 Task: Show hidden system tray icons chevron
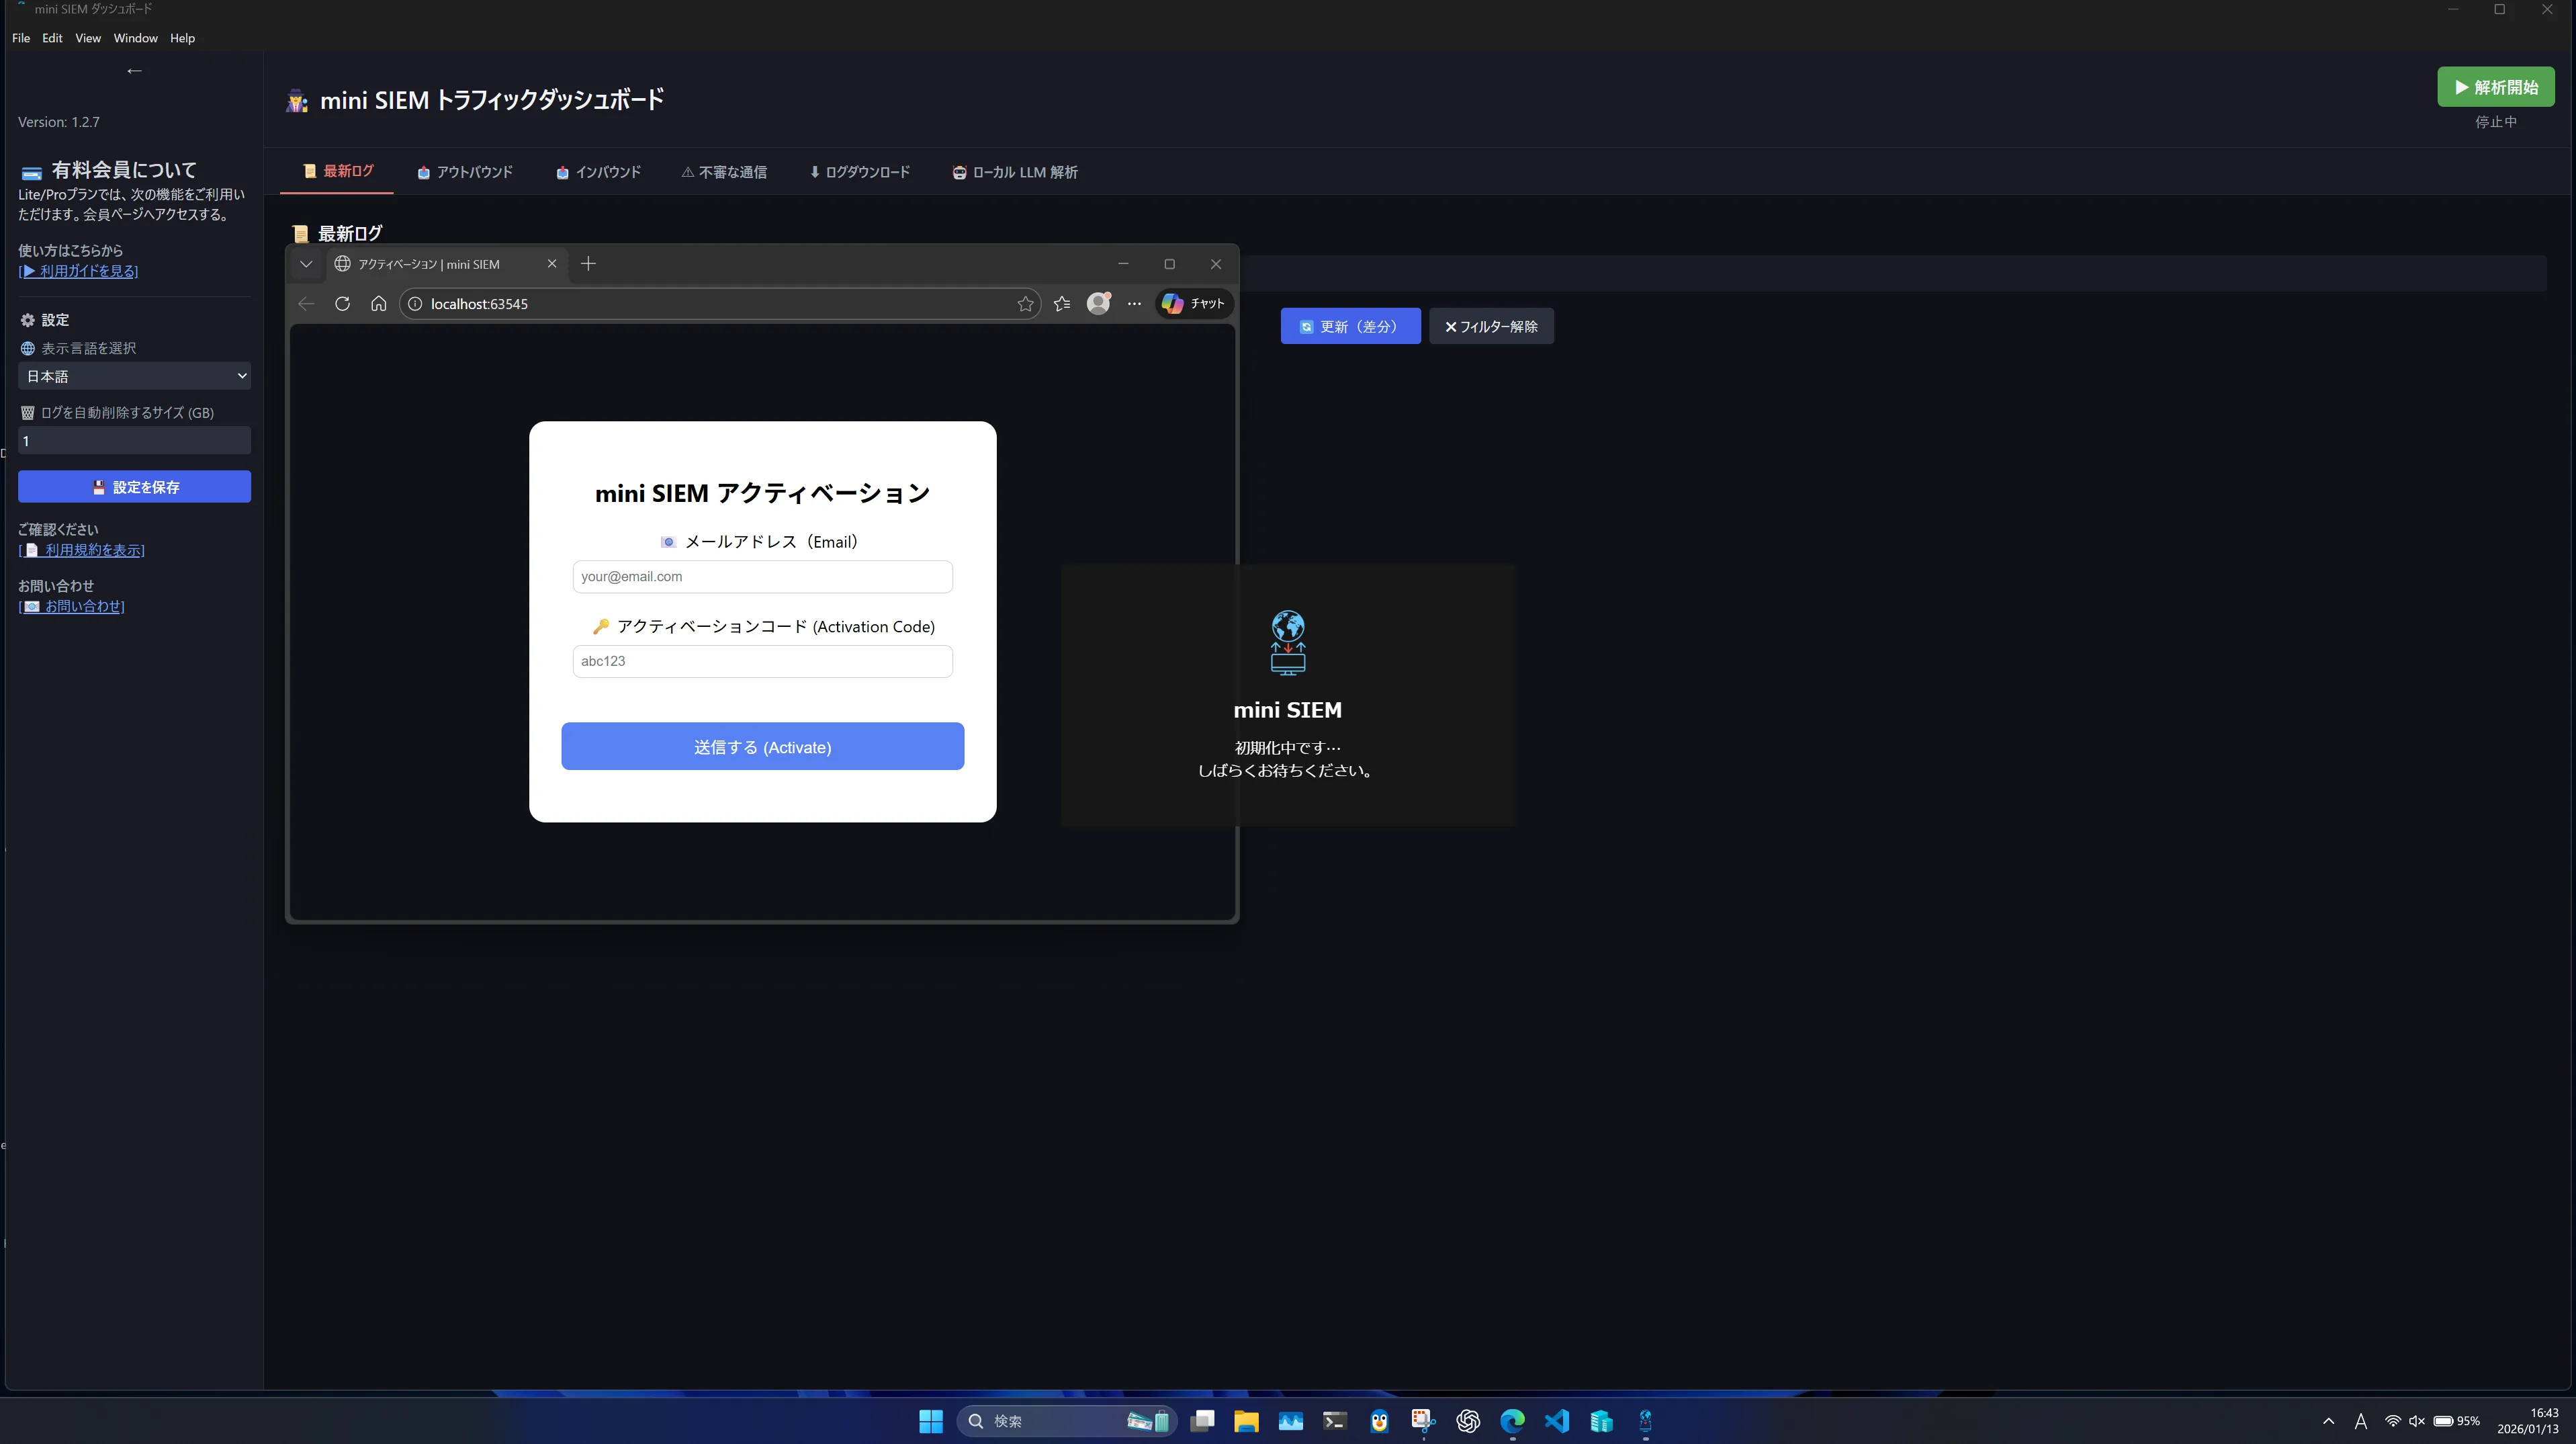coord(2328,1421)
